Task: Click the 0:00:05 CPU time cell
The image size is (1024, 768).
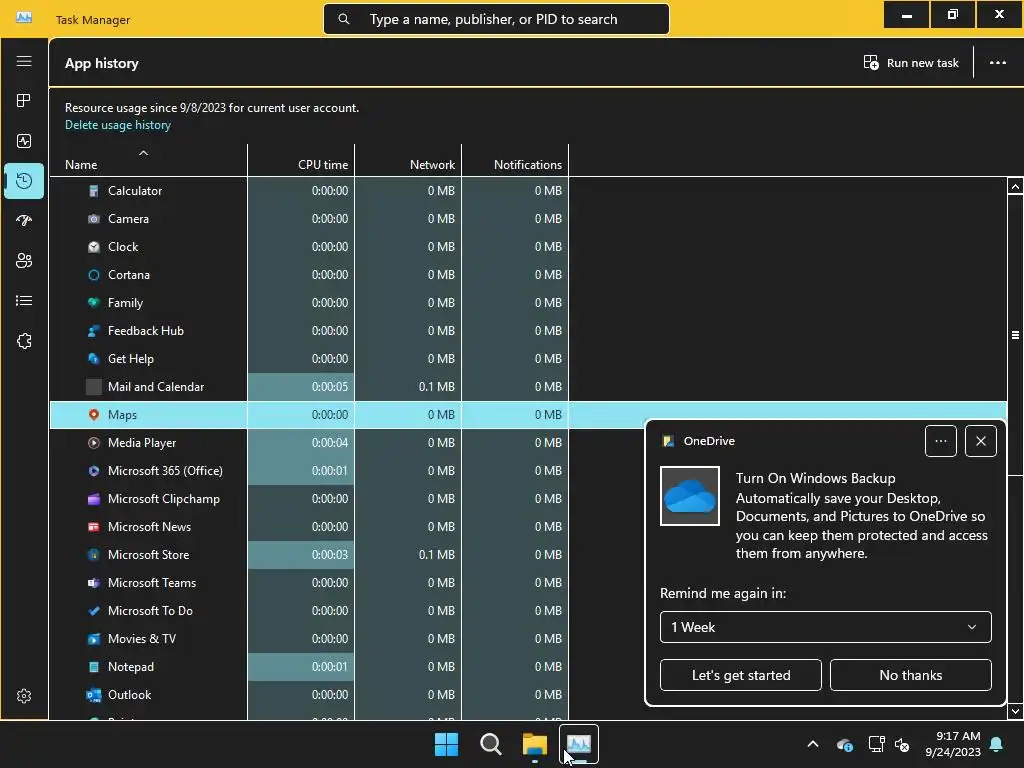Action: click(x=301, y=387)
